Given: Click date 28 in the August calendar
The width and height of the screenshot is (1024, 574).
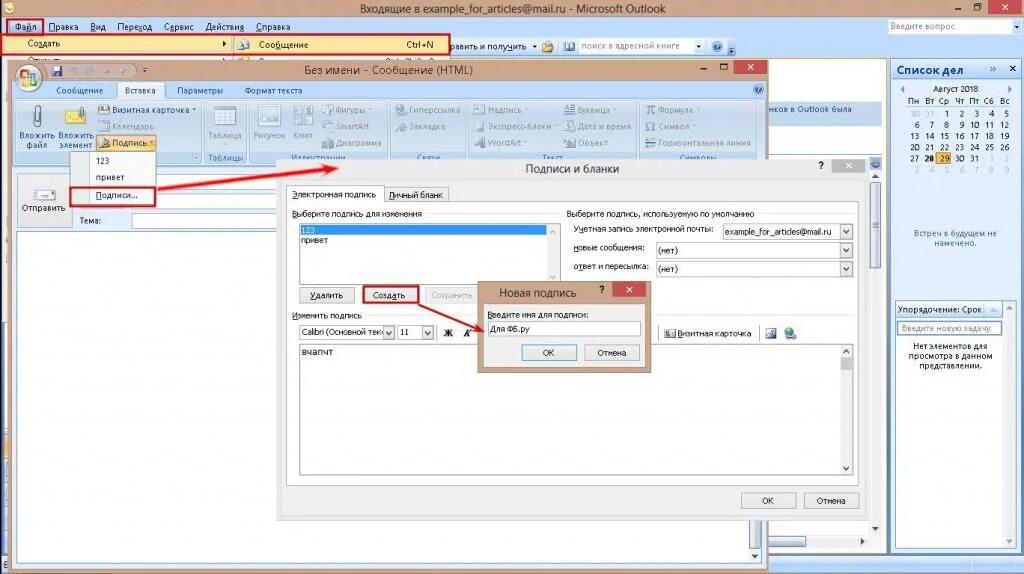Looking at the screenshot, I should click(929, 159).
